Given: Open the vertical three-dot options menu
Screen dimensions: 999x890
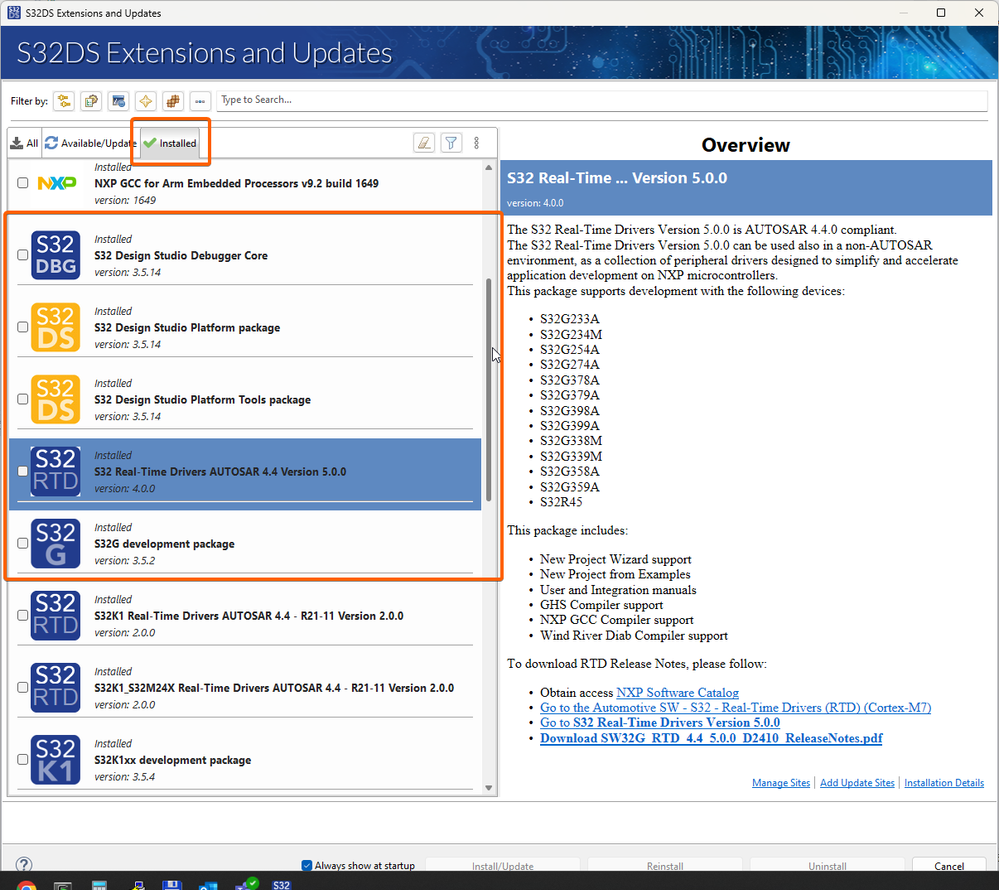Looking at the screenshot, I should tap(477, 143).
